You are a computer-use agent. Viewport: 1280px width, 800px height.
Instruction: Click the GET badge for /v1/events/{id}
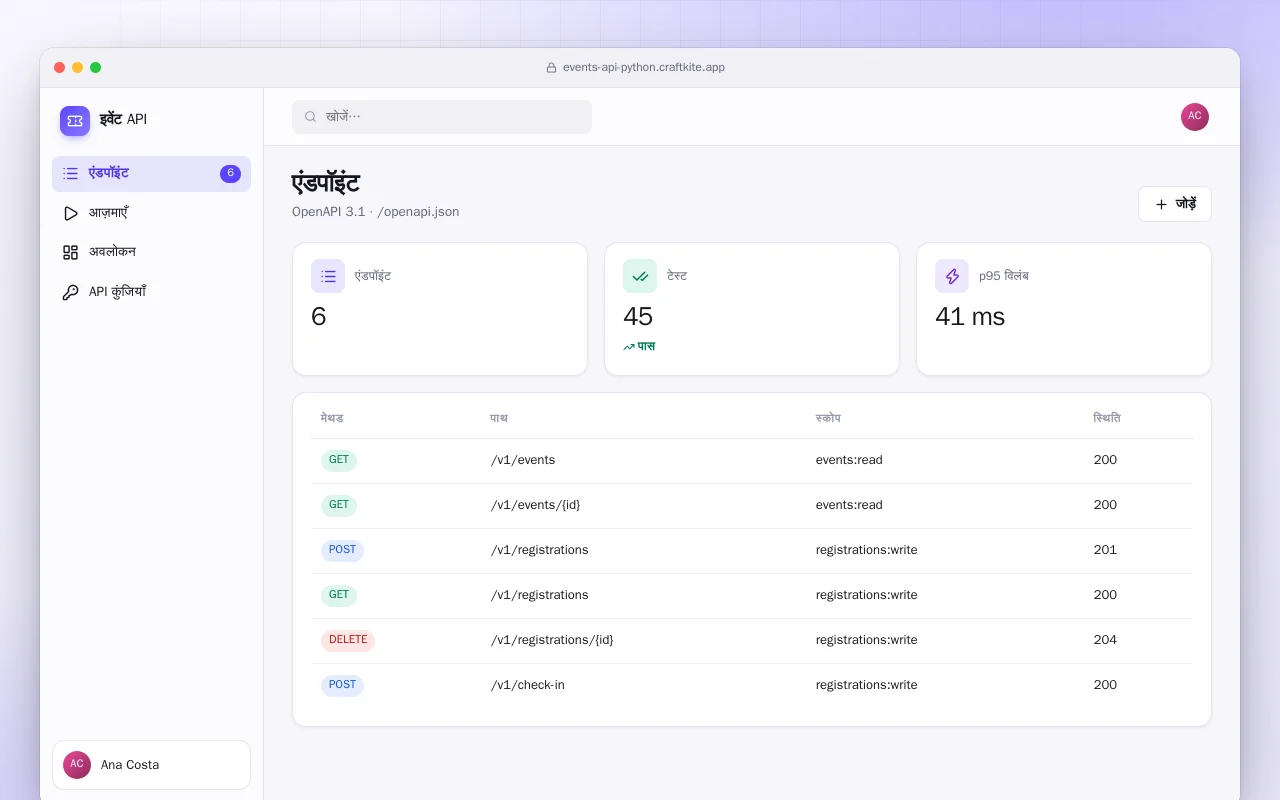339,506
